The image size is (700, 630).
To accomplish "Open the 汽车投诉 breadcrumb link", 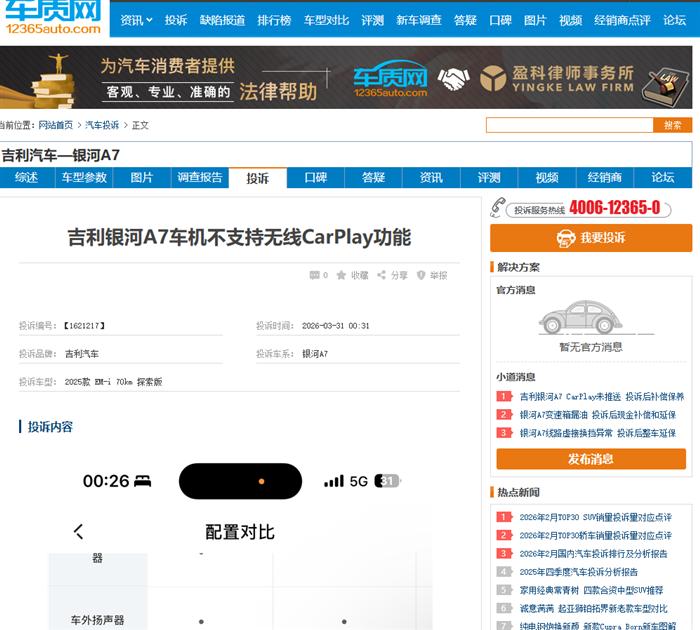I will tap(102, 125).
